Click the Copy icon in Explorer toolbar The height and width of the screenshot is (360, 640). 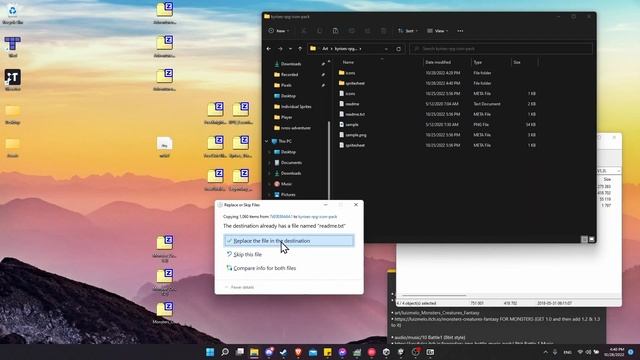click(320, 31)
